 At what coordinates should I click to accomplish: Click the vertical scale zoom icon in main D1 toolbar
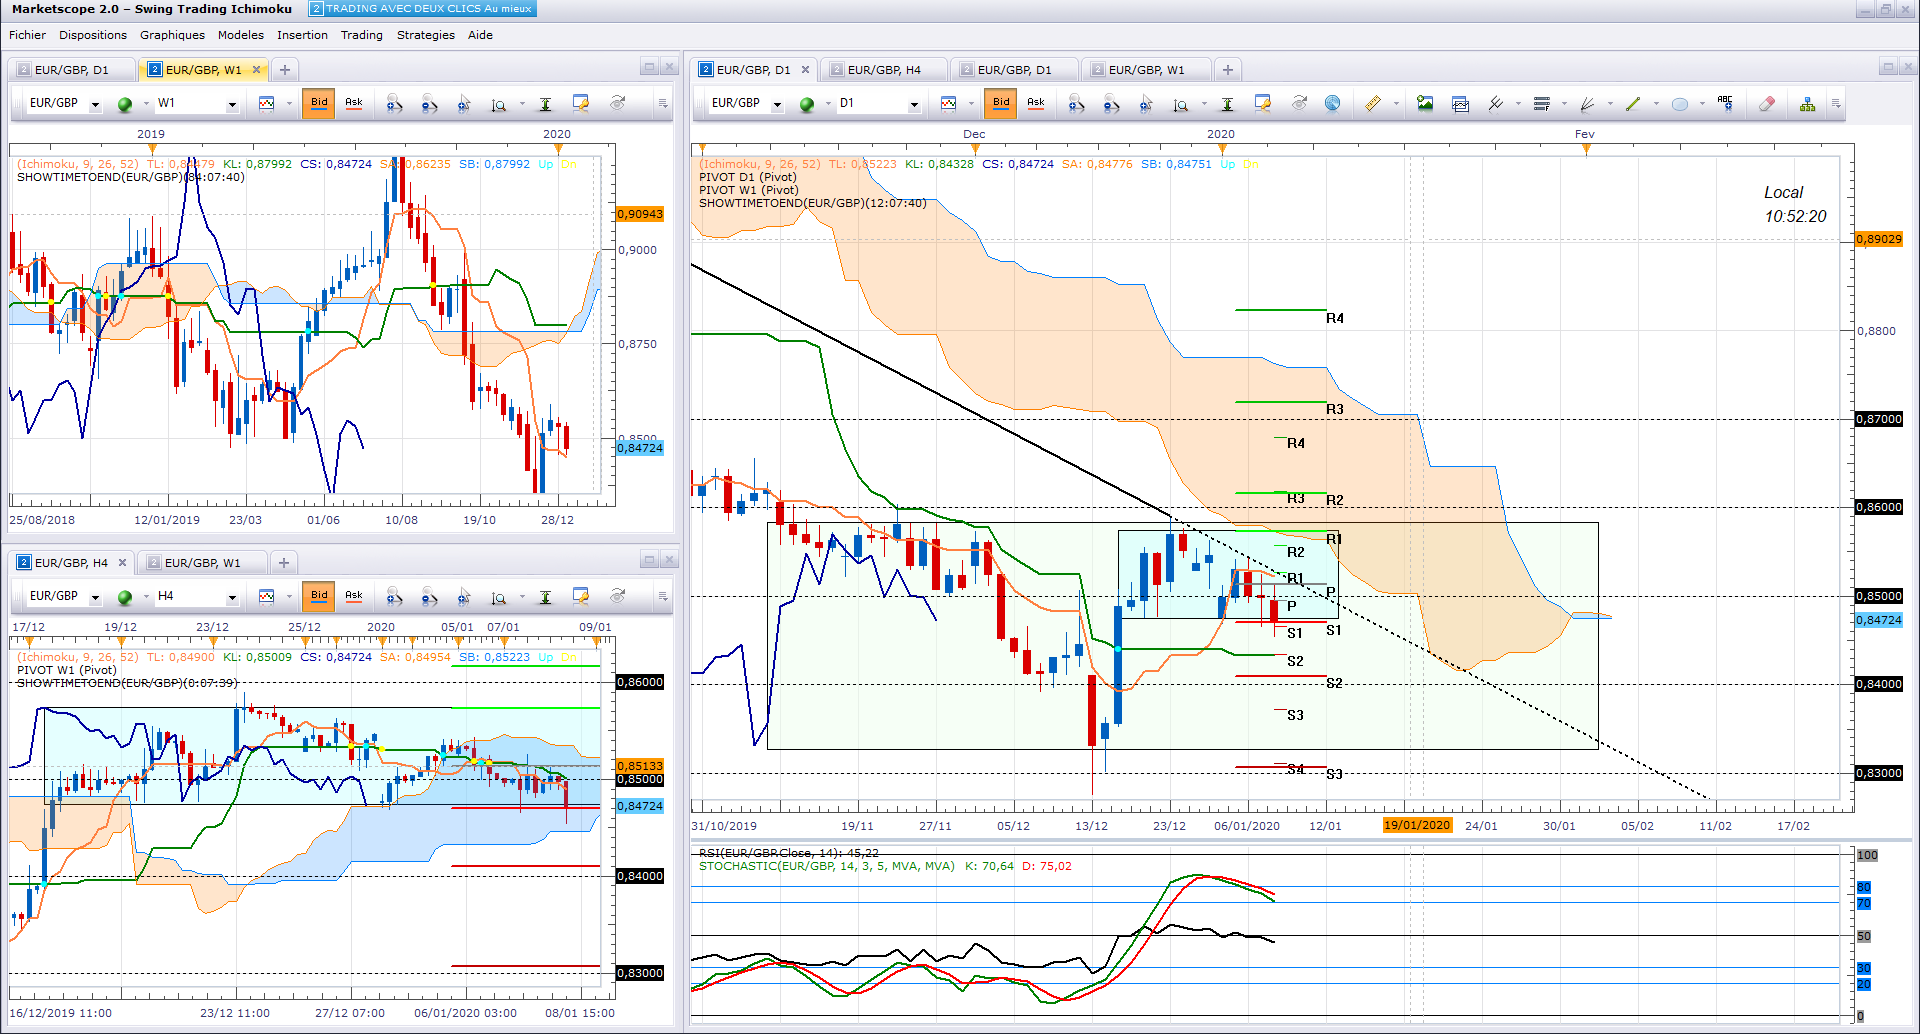pyautogui.click(x=1181, y=104)
